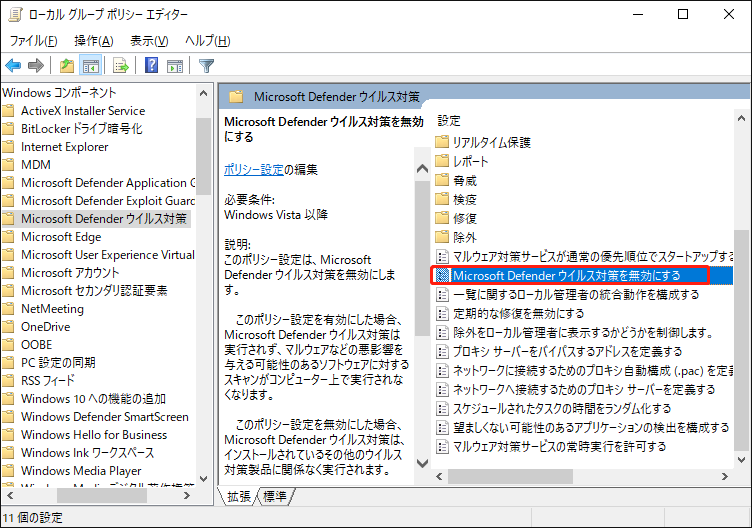Viewport: 752px width, 528px height.
Task: Select Internet Explorer tree folder
Action: tap(65, 147)
